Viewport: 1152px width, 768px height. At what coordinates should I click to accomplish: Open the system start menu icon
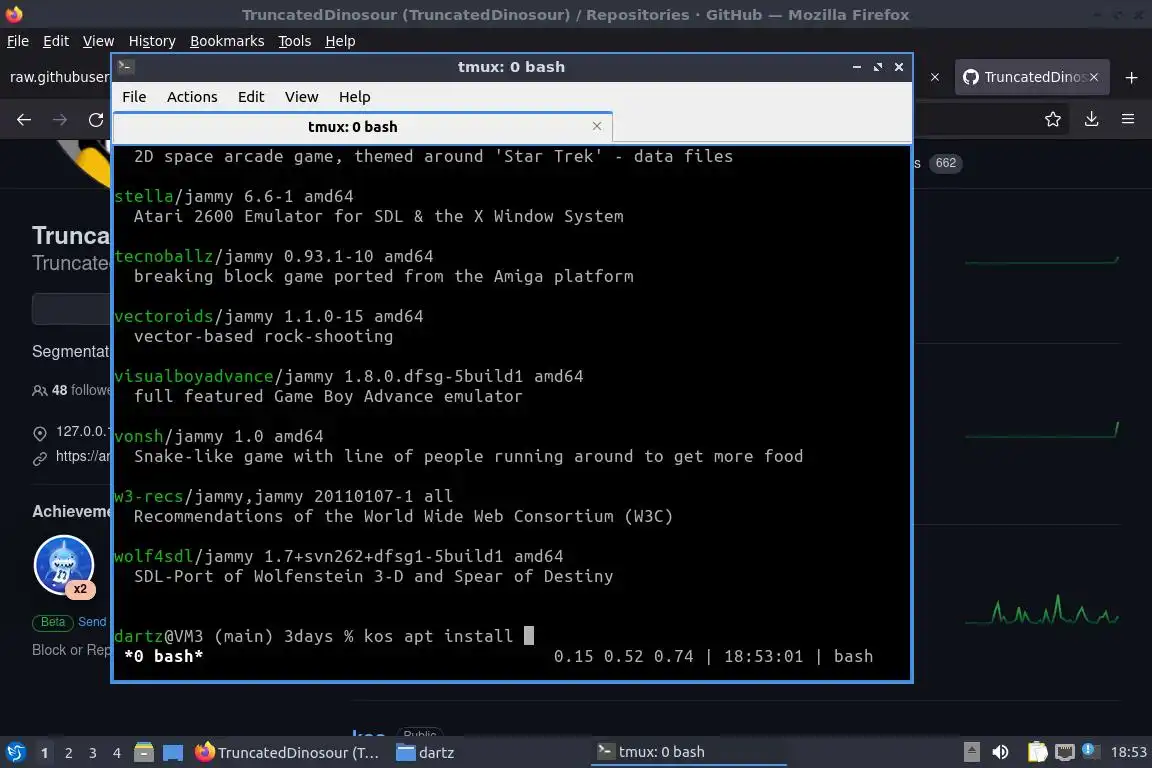coord(15,753)
